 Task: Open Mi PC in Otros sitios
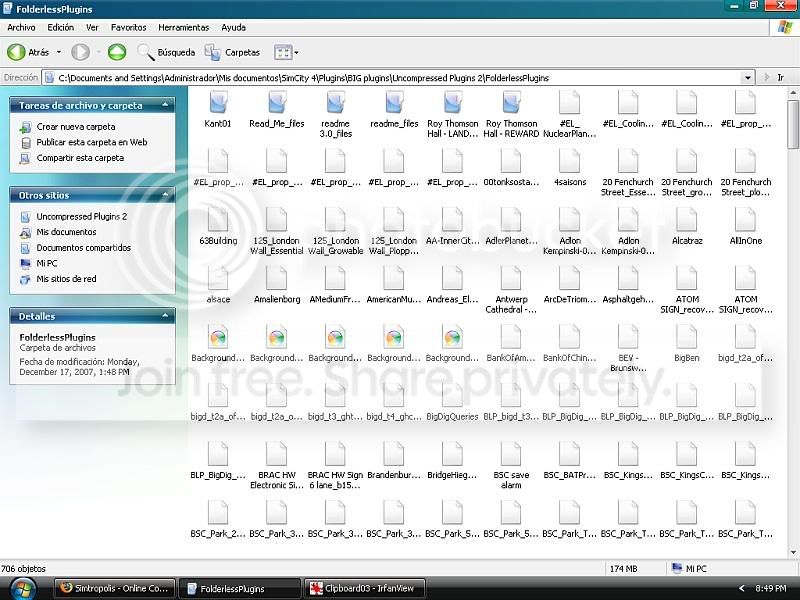click(x=47, y=263)
